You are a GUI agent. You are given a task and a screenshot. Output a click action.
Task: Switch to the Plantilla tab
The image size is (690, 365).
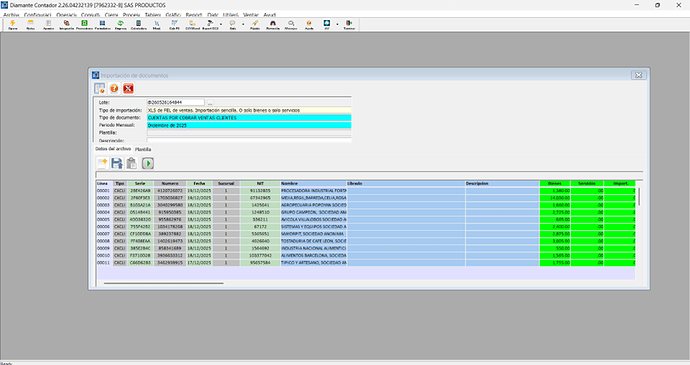143,149
